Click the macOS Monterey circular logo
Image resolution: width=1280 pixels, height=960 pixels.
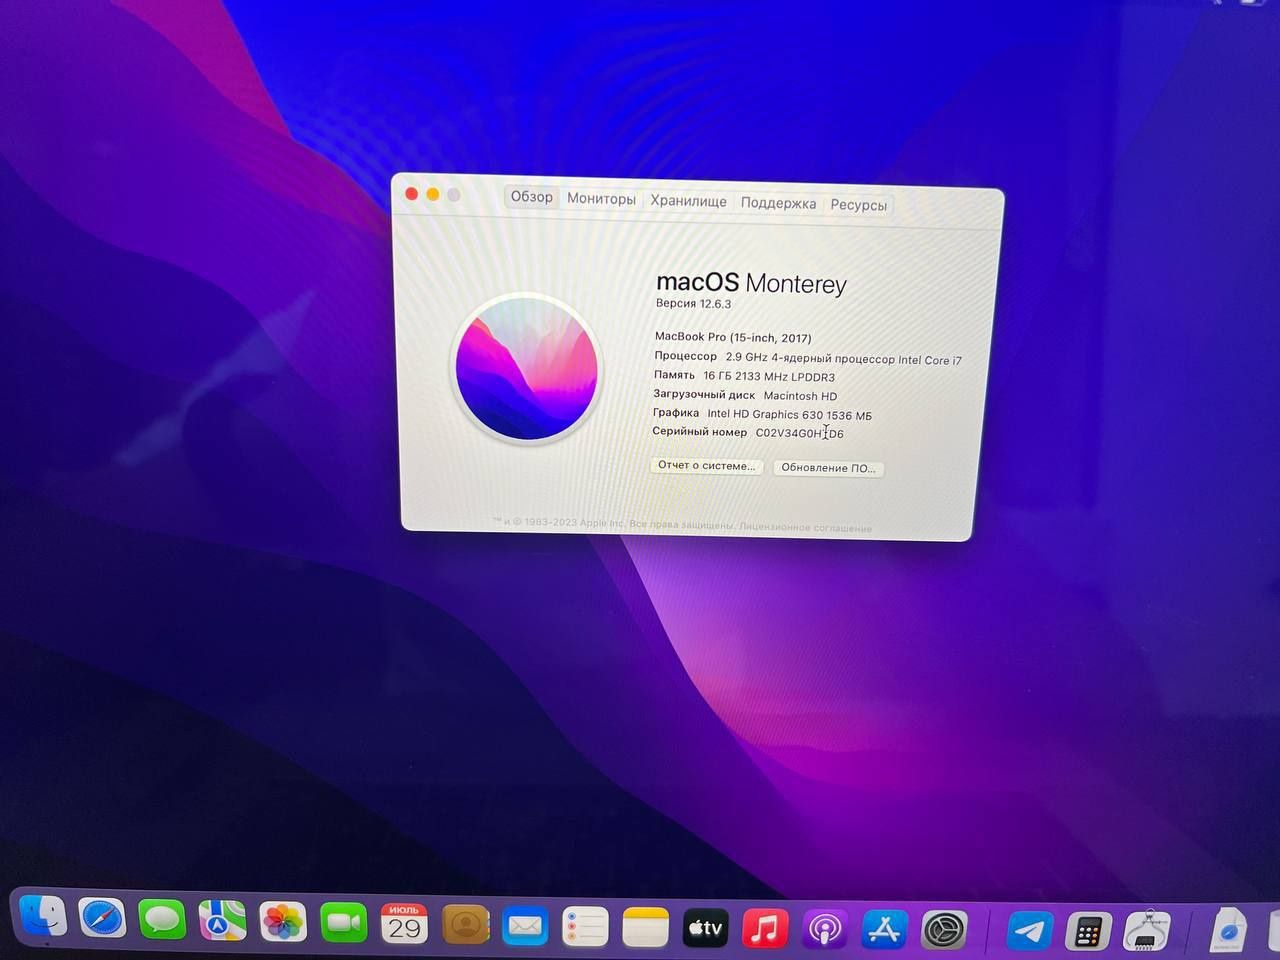[527, 368]
